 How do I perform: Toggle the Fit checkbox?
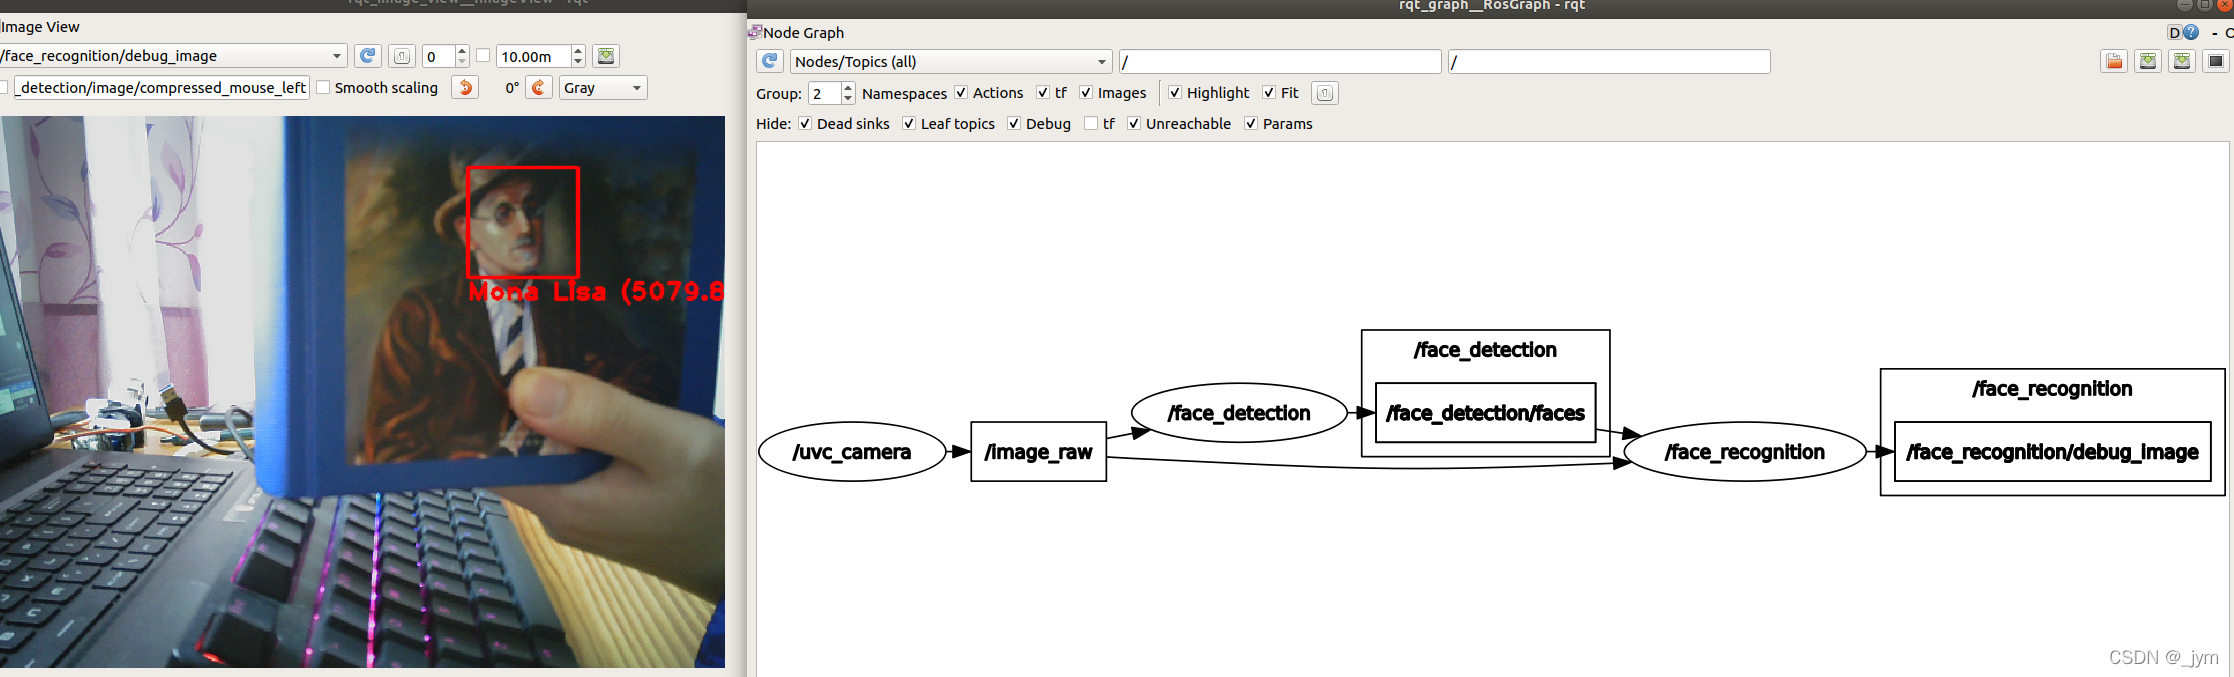[1269, 93]
